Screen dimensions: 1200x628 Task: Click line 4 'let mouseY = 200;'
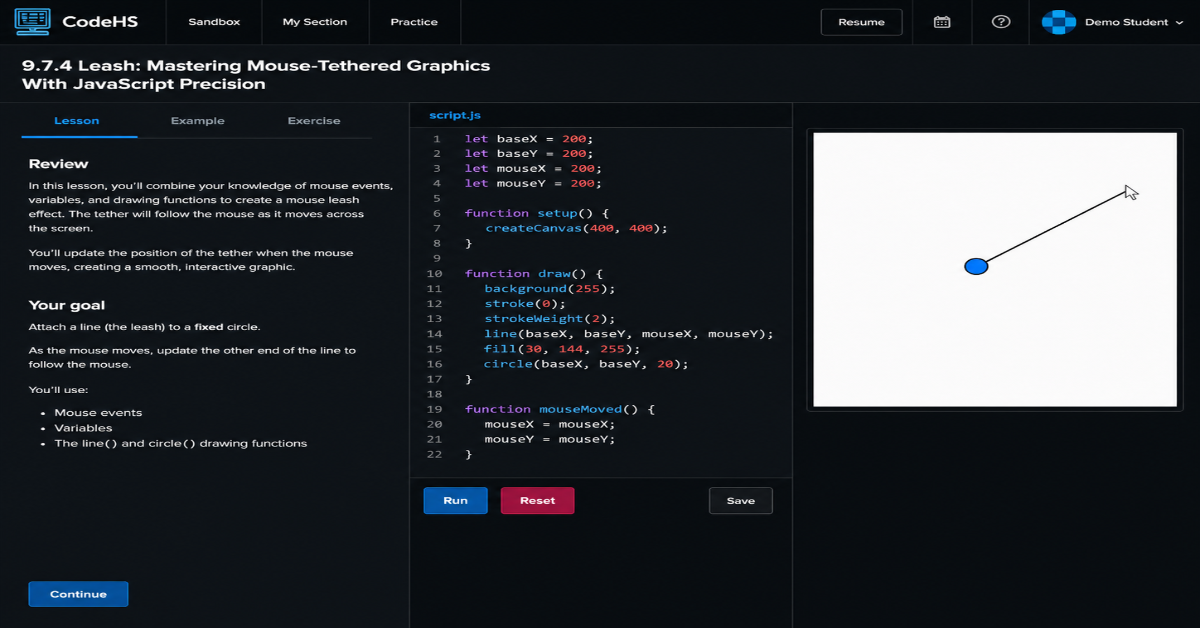tap(533, 183)
